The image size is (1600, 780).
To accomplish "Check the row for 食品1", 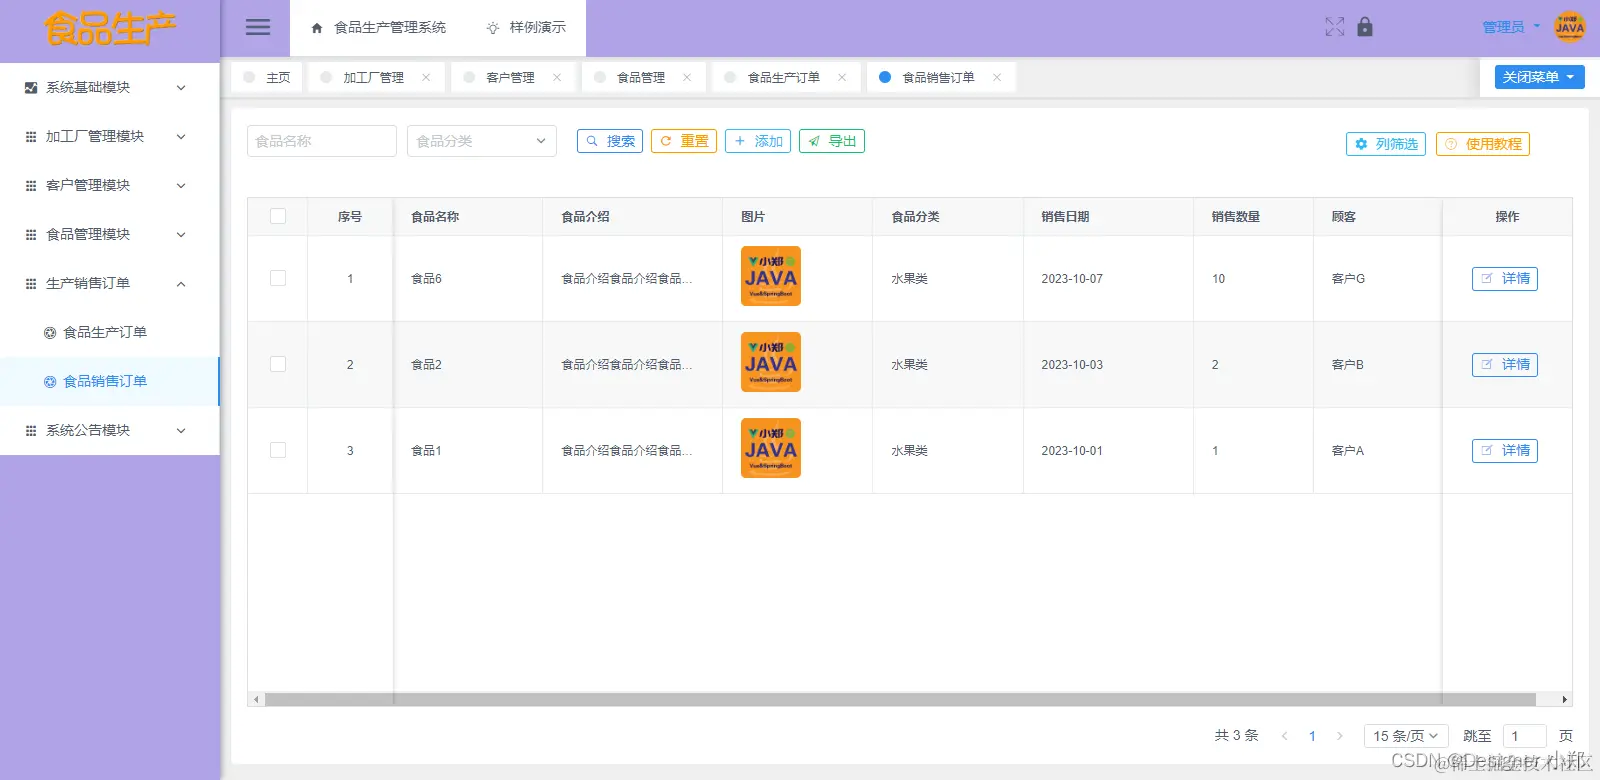I will [278, 450].
